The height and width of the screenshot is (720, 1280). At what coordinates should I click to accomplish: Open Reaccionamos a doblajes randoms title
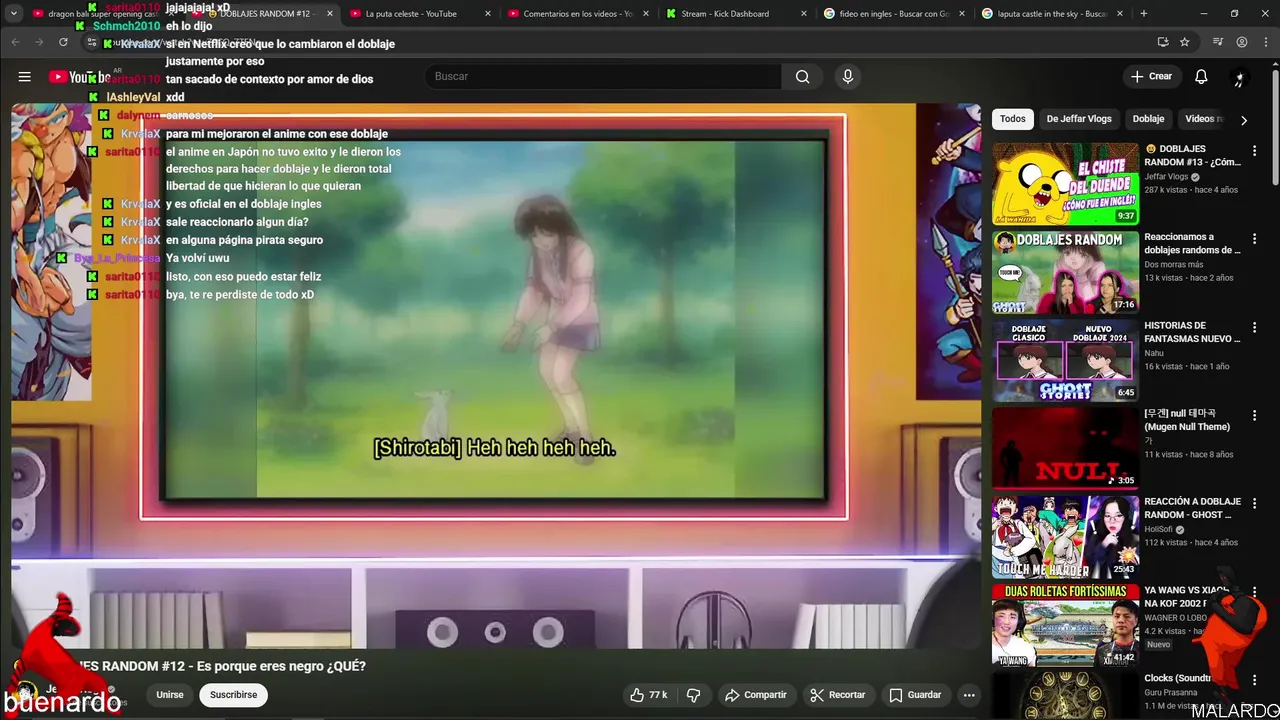pyautogui.click(x=1192, y=244)
